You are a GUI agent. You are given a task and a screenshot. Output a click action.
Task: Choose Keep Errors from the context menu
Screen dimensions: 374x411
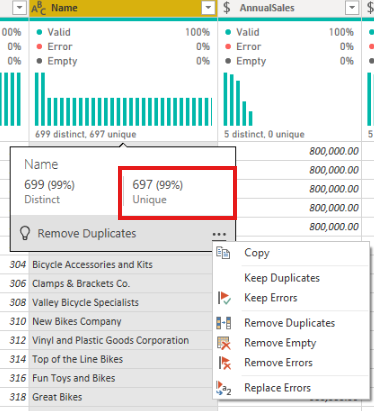(291, 298)
